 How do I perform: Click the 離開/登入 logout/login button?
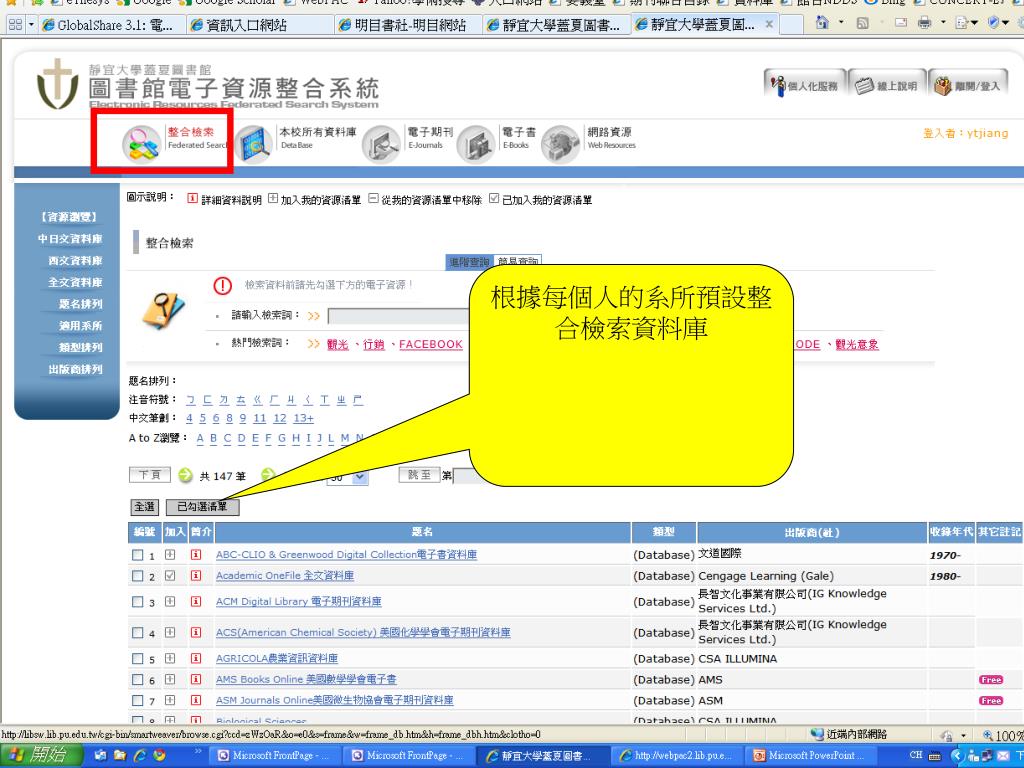tap(968, 85)
